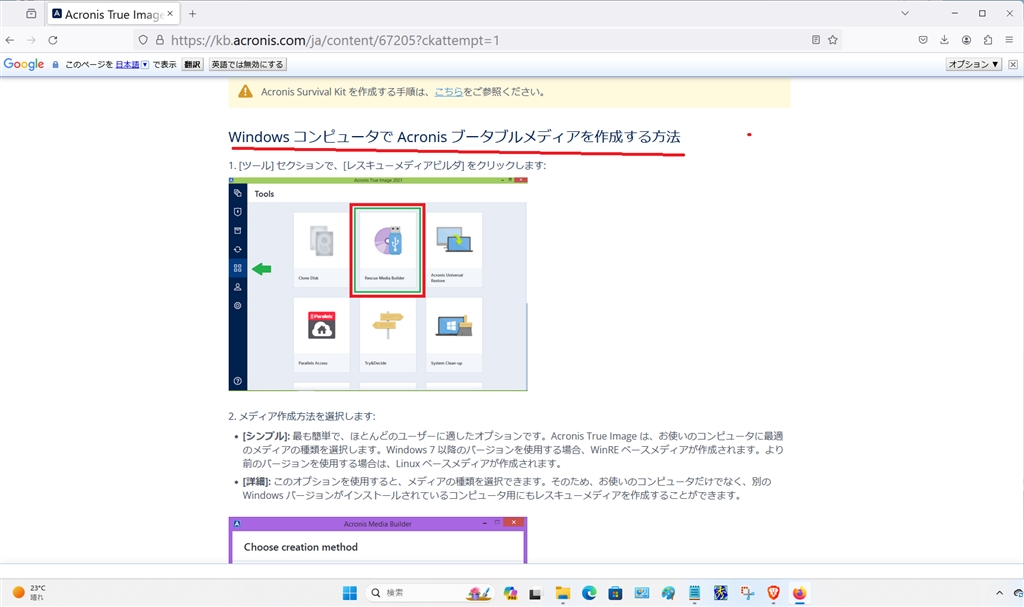Launch Brave browser from the taskbar
Image resolution: width=1024 pixels, height=607 pixels.
coord(773,593)
